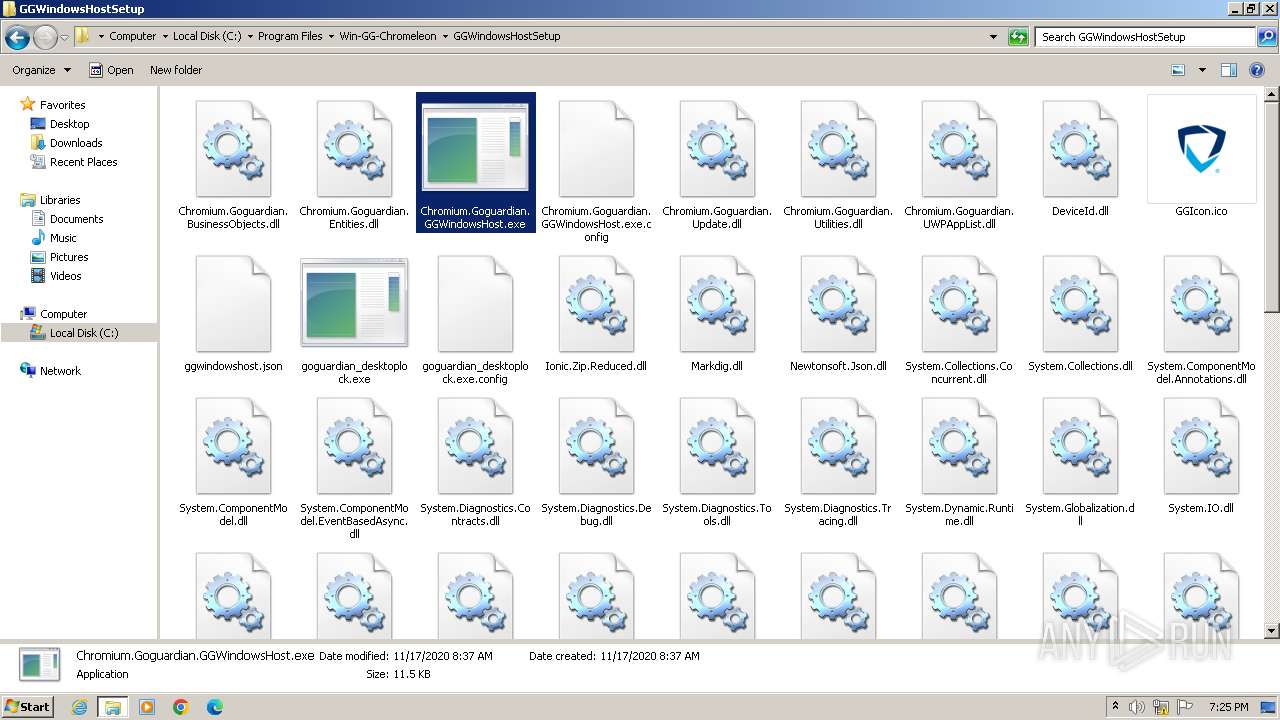Click the Back navigation arrow

17,38
